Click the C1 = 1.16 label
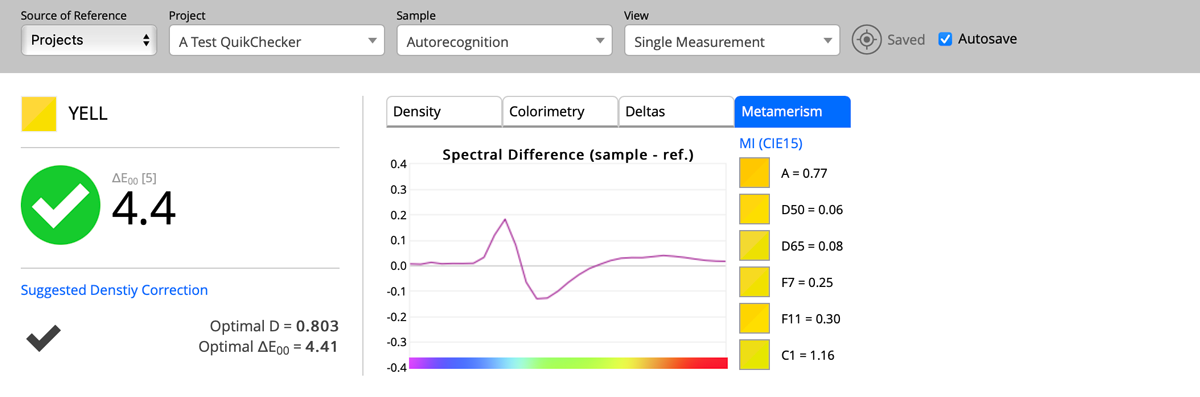The height and width of the screenshot is (397, 1200). pyautogui.click(x=808, y=356)
